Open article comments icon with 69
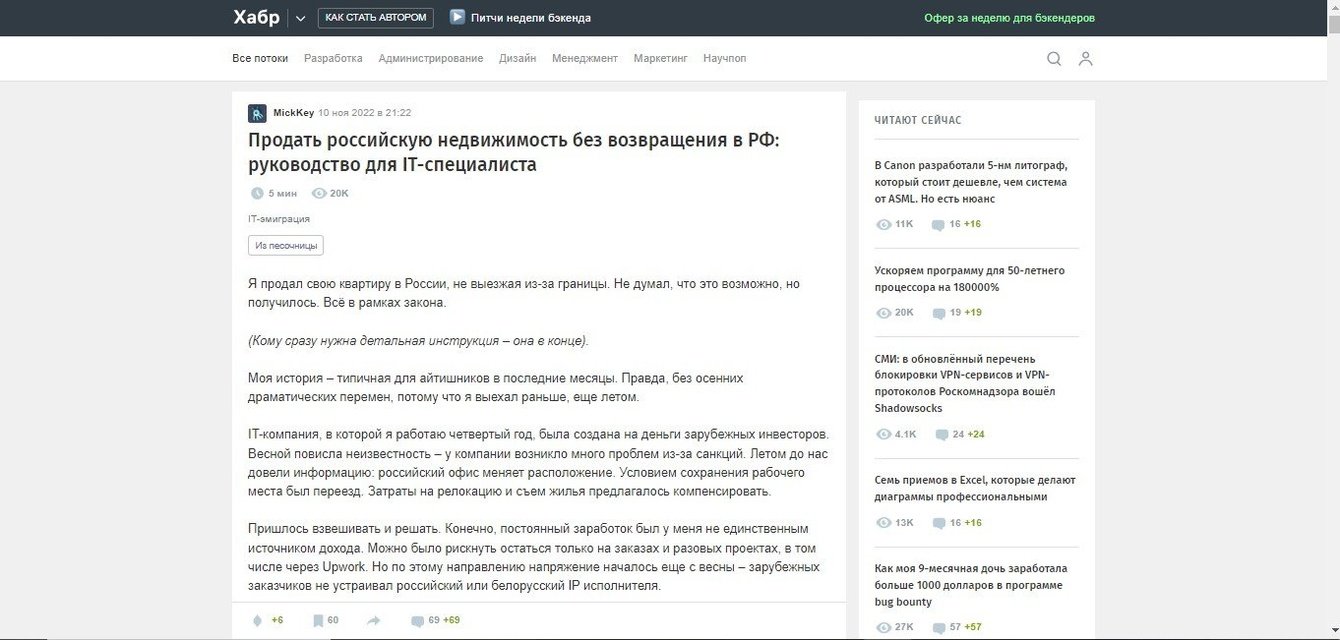The width and height of the screenshot is (1340, 640). [x=417, y=620]
